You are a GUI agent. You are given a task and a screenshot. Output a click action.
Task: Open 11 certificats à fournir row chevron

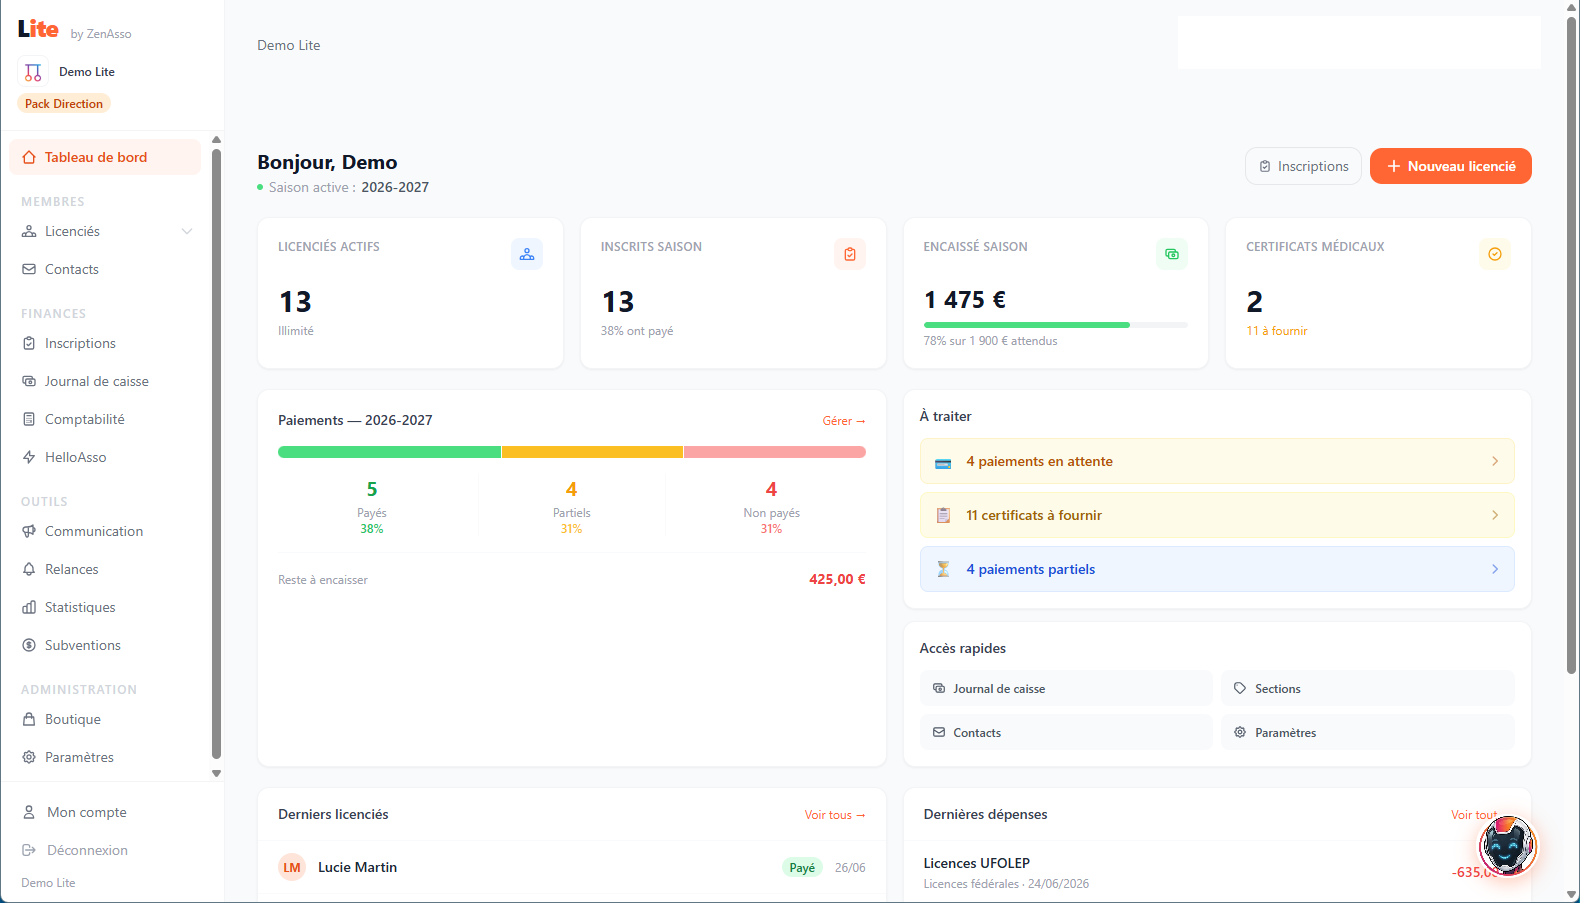(1495, 515)
